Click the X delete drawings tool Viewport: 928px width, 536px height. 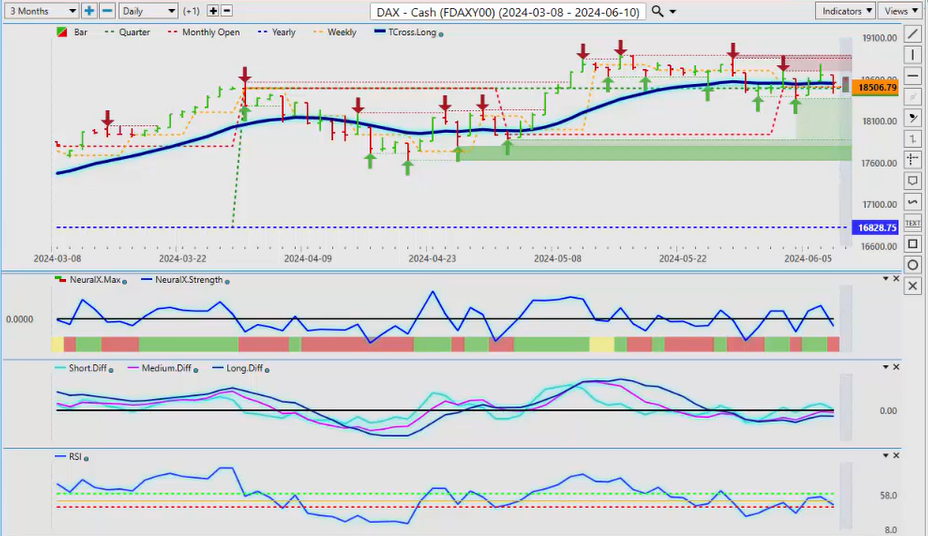pyautogui.click(x=913, y=286)
